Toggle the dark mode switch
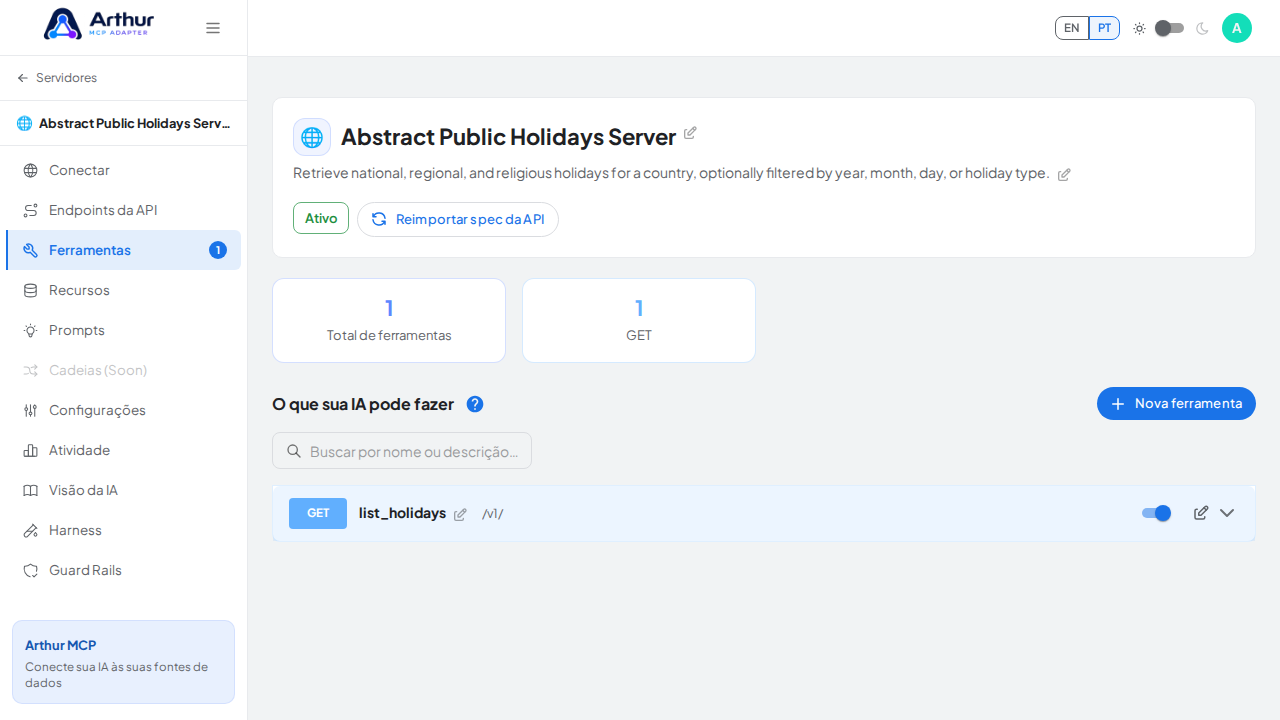Image resolution: width=1280 pixels, height=720 pixels. 1169,28
